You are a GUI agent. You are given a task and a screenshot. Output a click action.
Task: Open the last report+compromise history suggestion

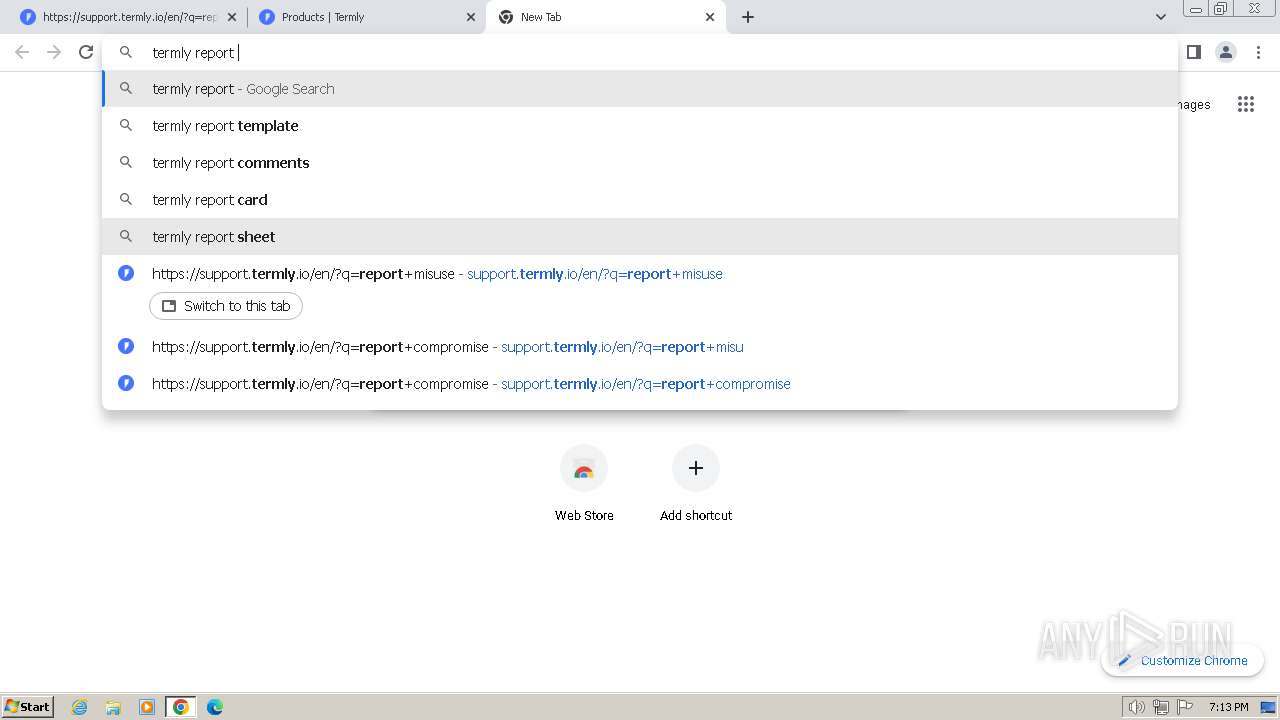pos(640,384)
